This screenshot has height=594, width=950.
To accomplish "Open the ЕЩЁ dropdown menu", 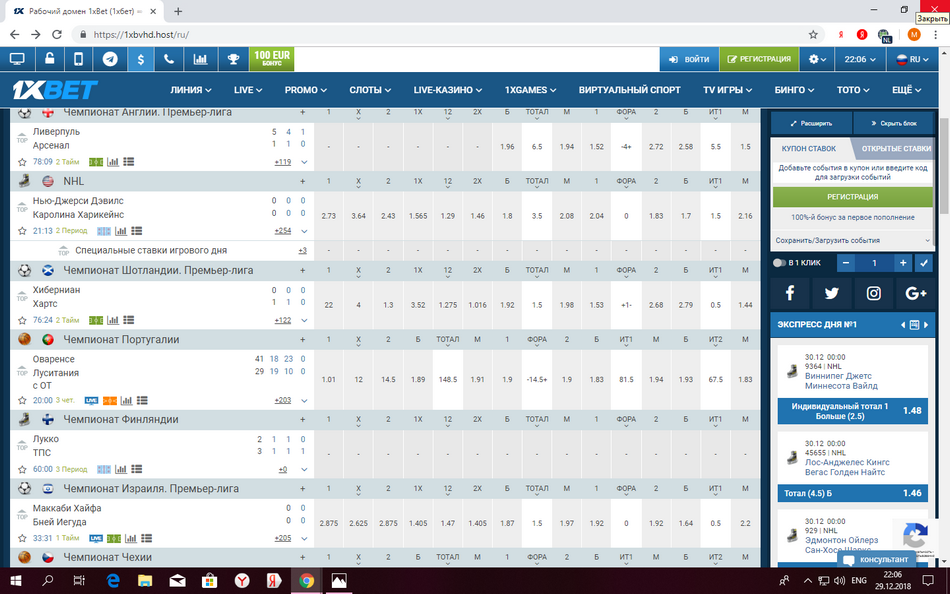I will [x=906, y=90].
